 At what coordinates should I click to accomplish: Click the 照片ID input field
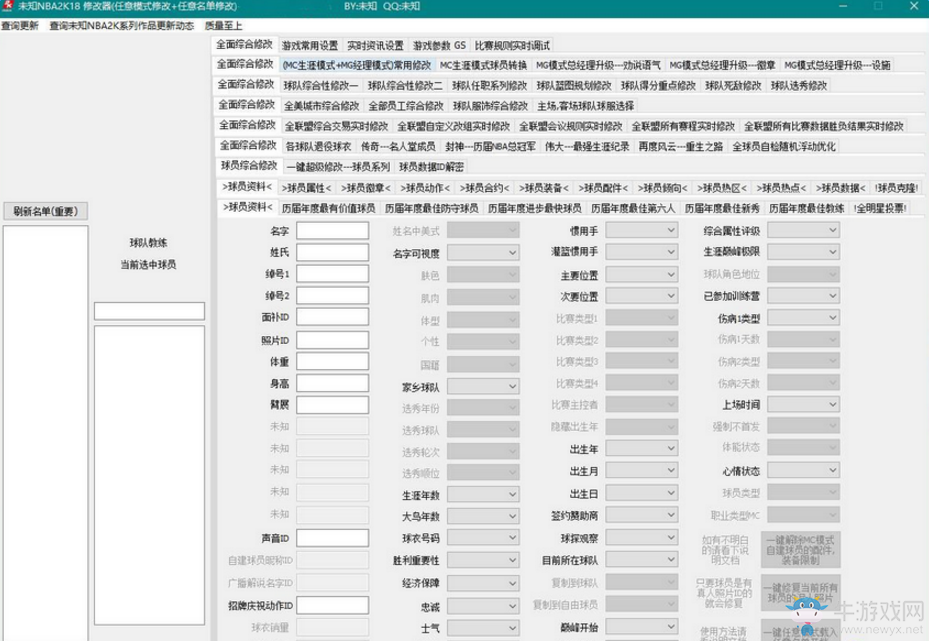click(332, 340)
